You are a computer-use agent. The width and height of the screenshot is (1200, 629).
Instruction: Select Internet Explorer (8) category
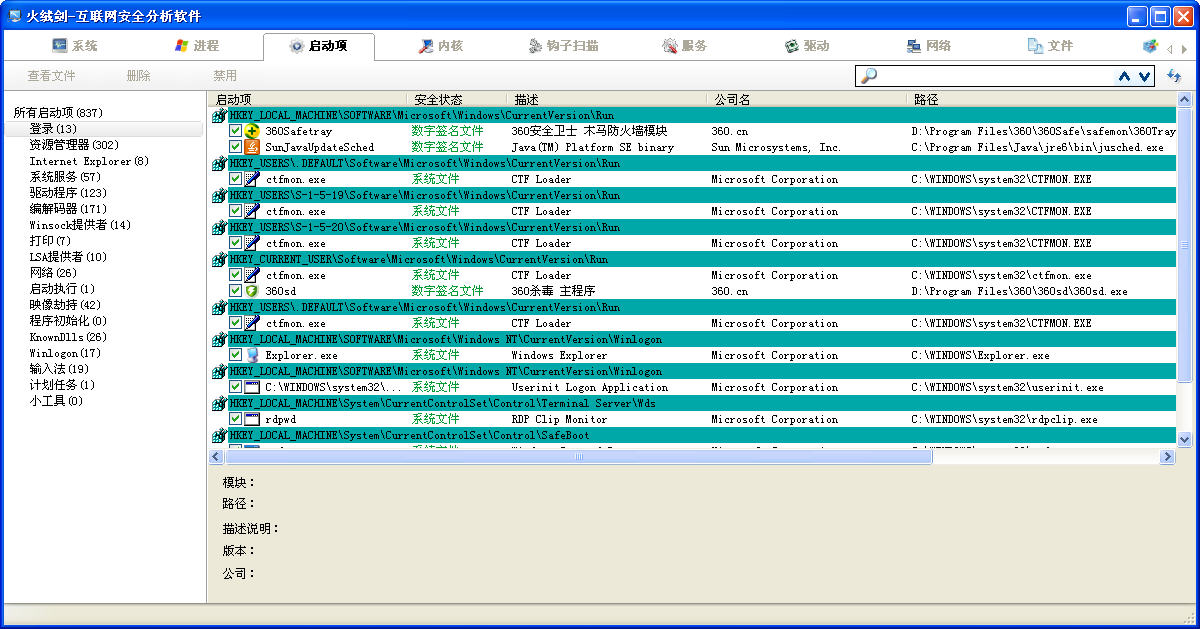coord(89,161)
